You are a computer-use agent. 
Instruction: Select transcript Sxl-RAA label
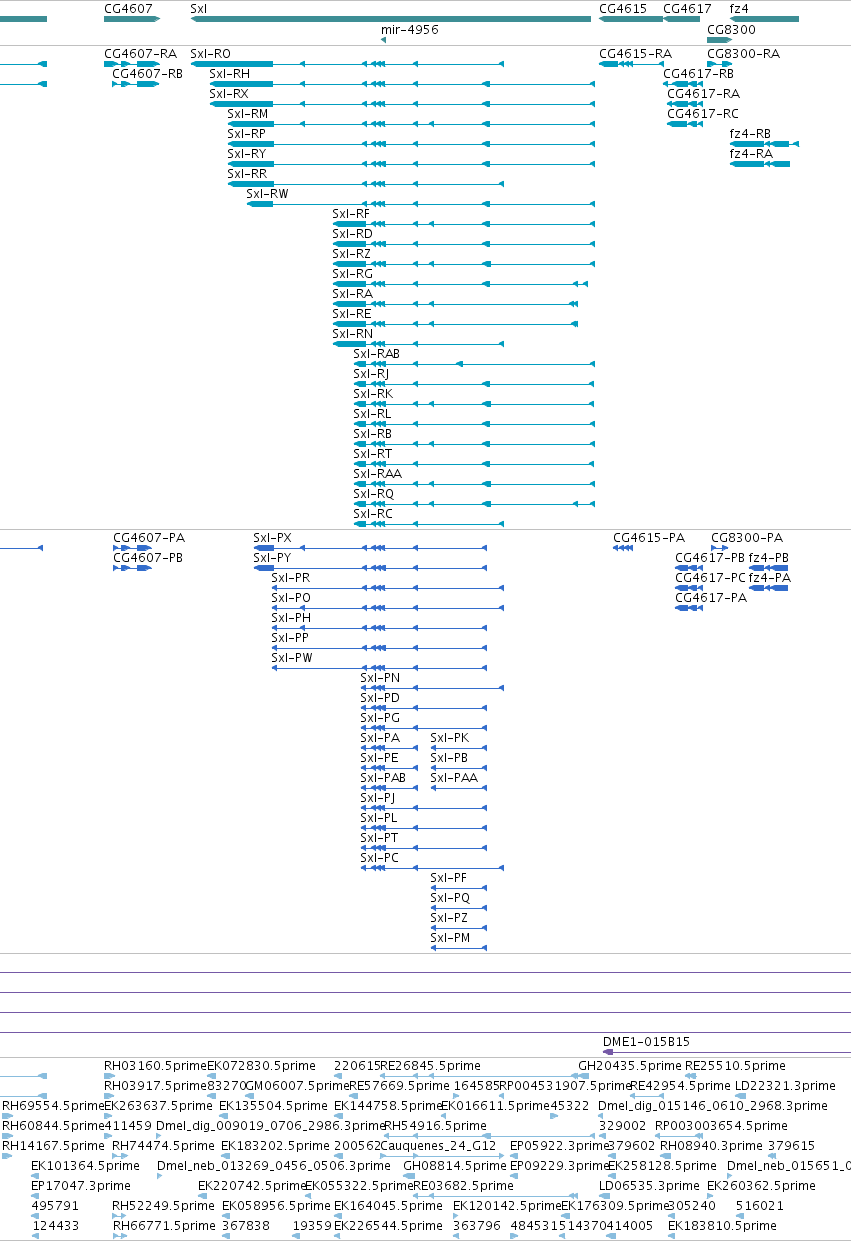pyautogui.click(x=377, y=473)
